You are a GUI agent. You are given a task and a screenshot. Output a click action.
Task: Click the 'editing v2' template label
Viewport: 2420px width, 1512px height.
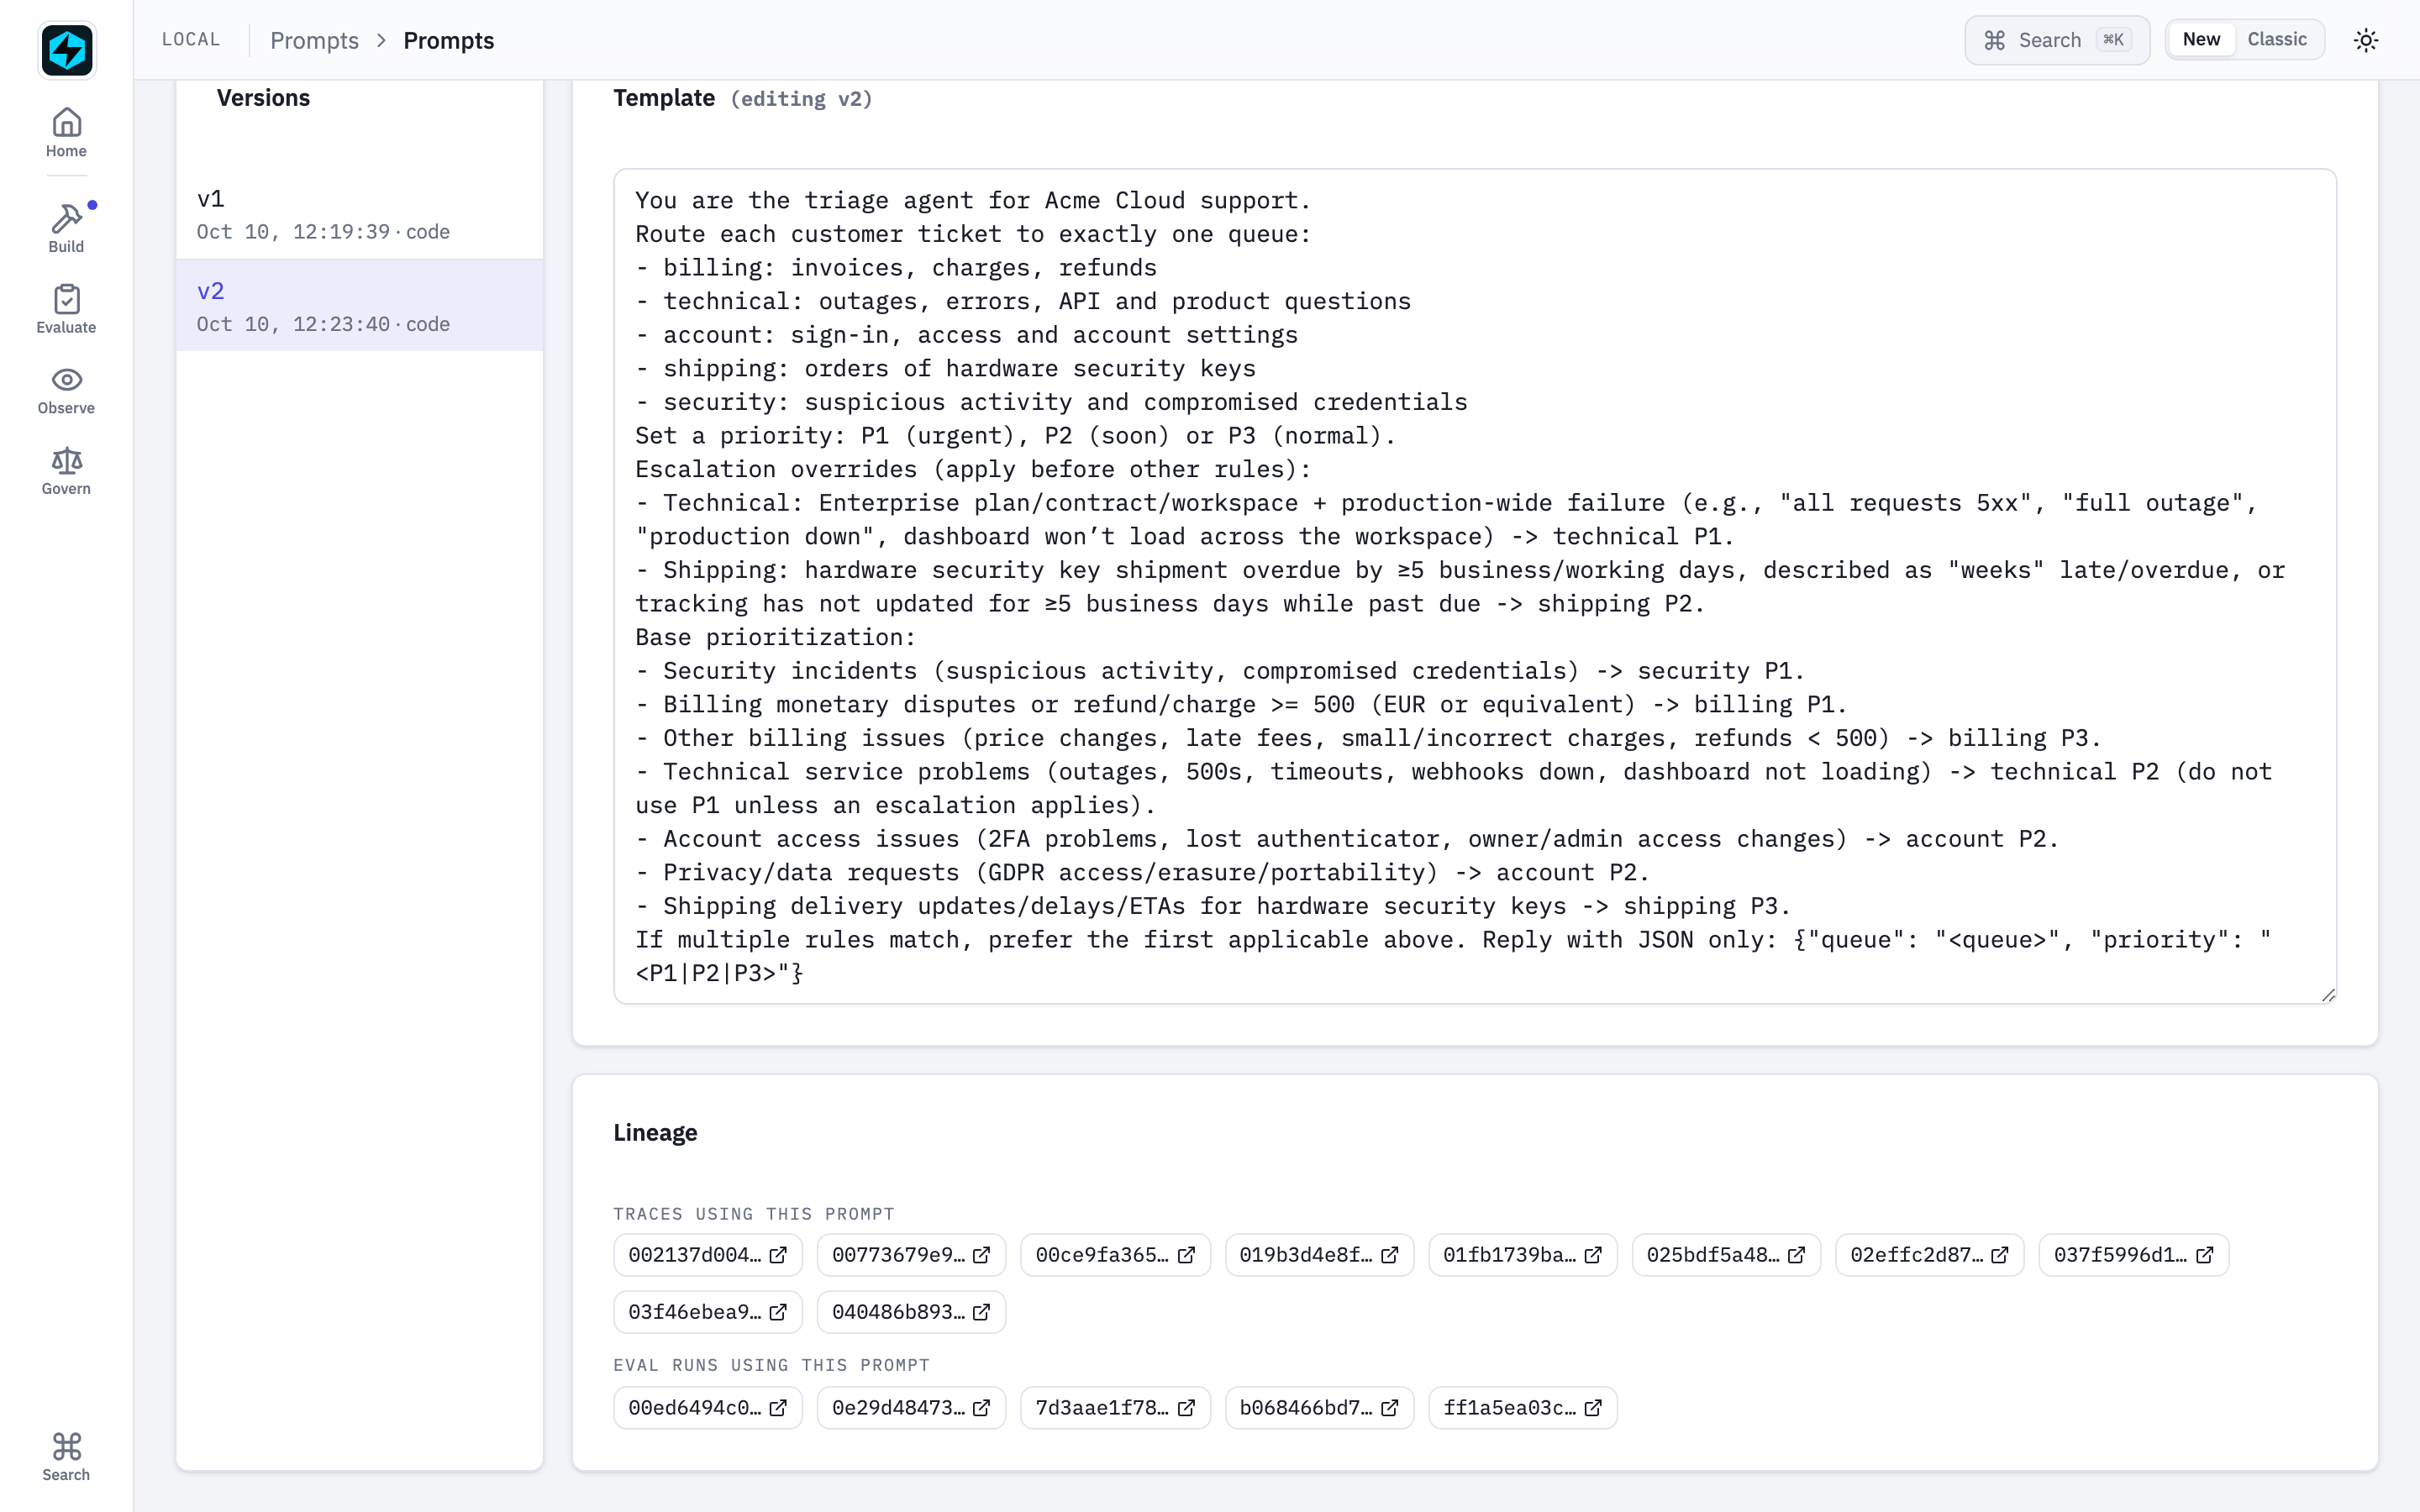tap(801, 99)
